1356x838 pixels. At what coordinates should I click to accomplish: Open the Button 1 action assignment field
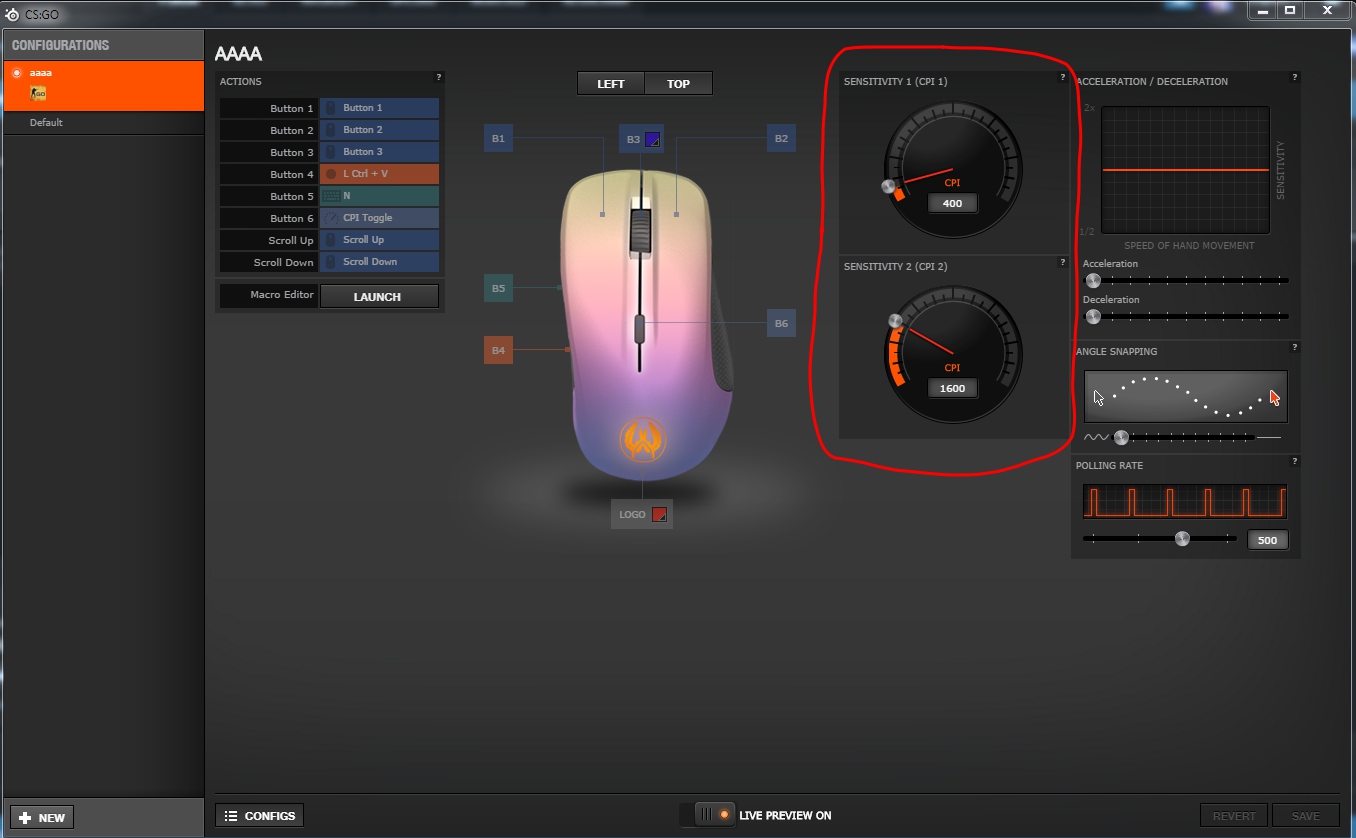pos(379,108)
